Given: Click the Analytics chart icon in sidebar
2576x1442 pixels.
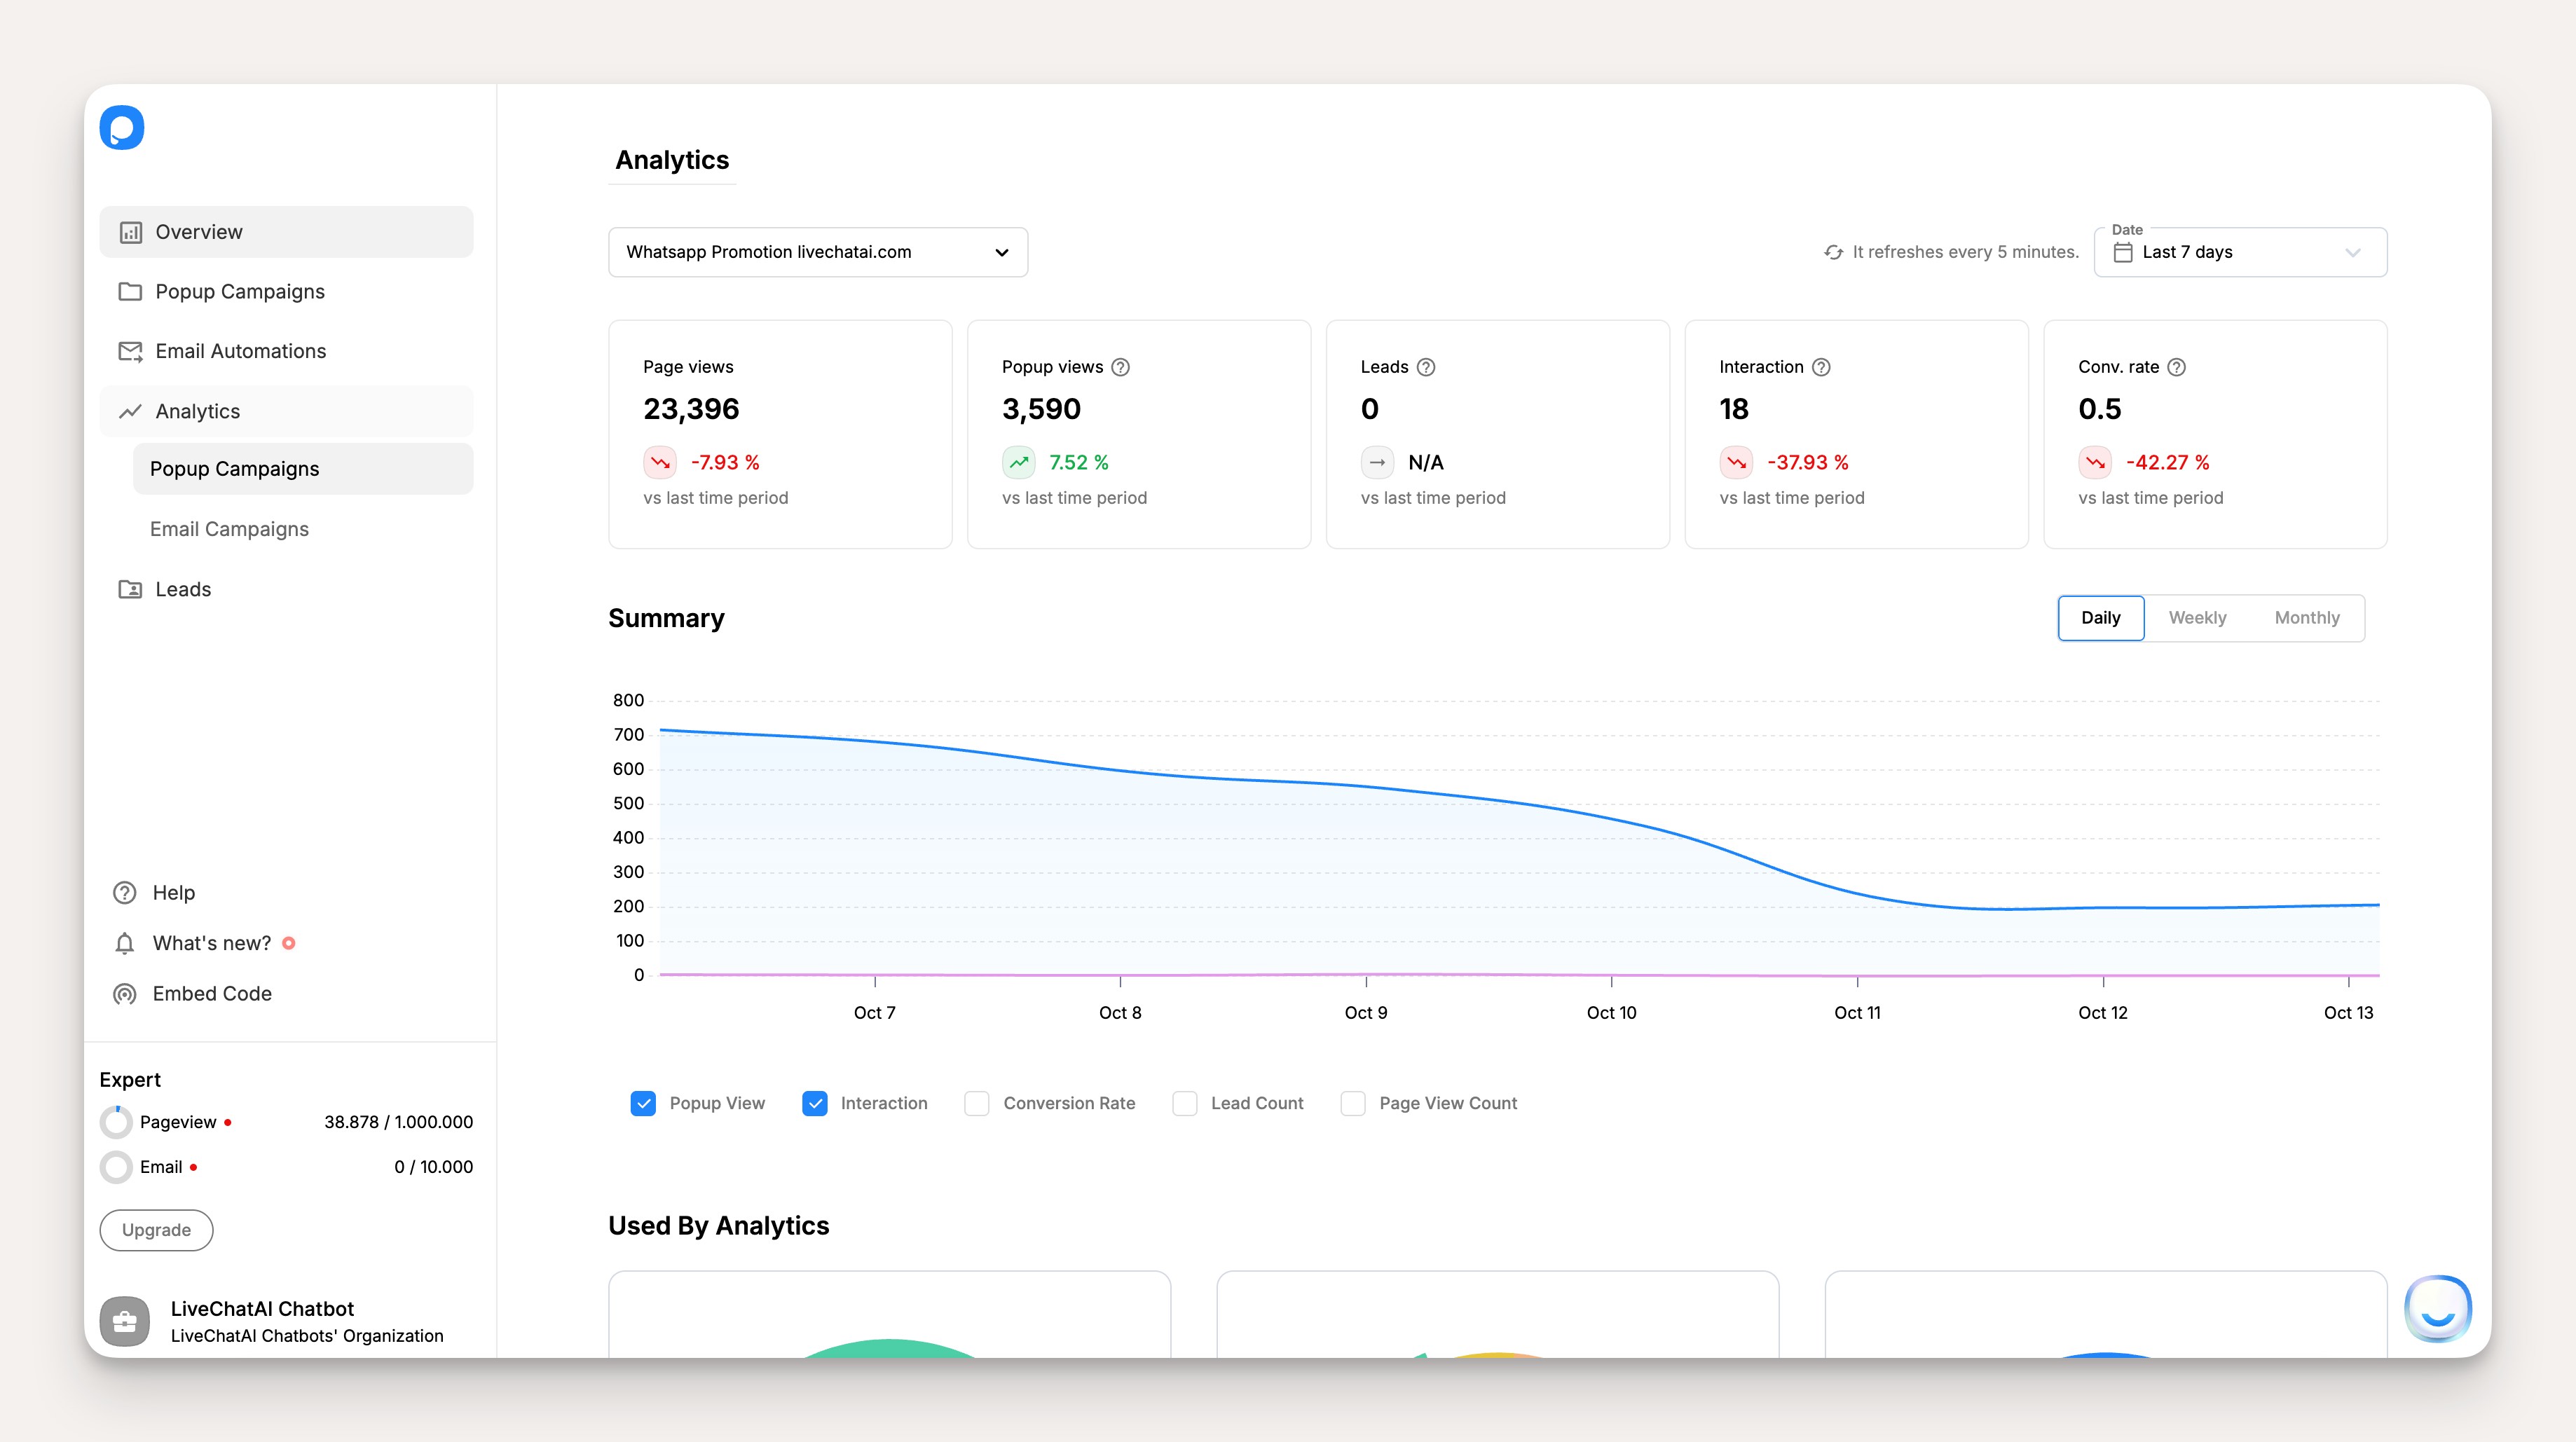Looking at the screenshot, I should [x=130, y=411].
